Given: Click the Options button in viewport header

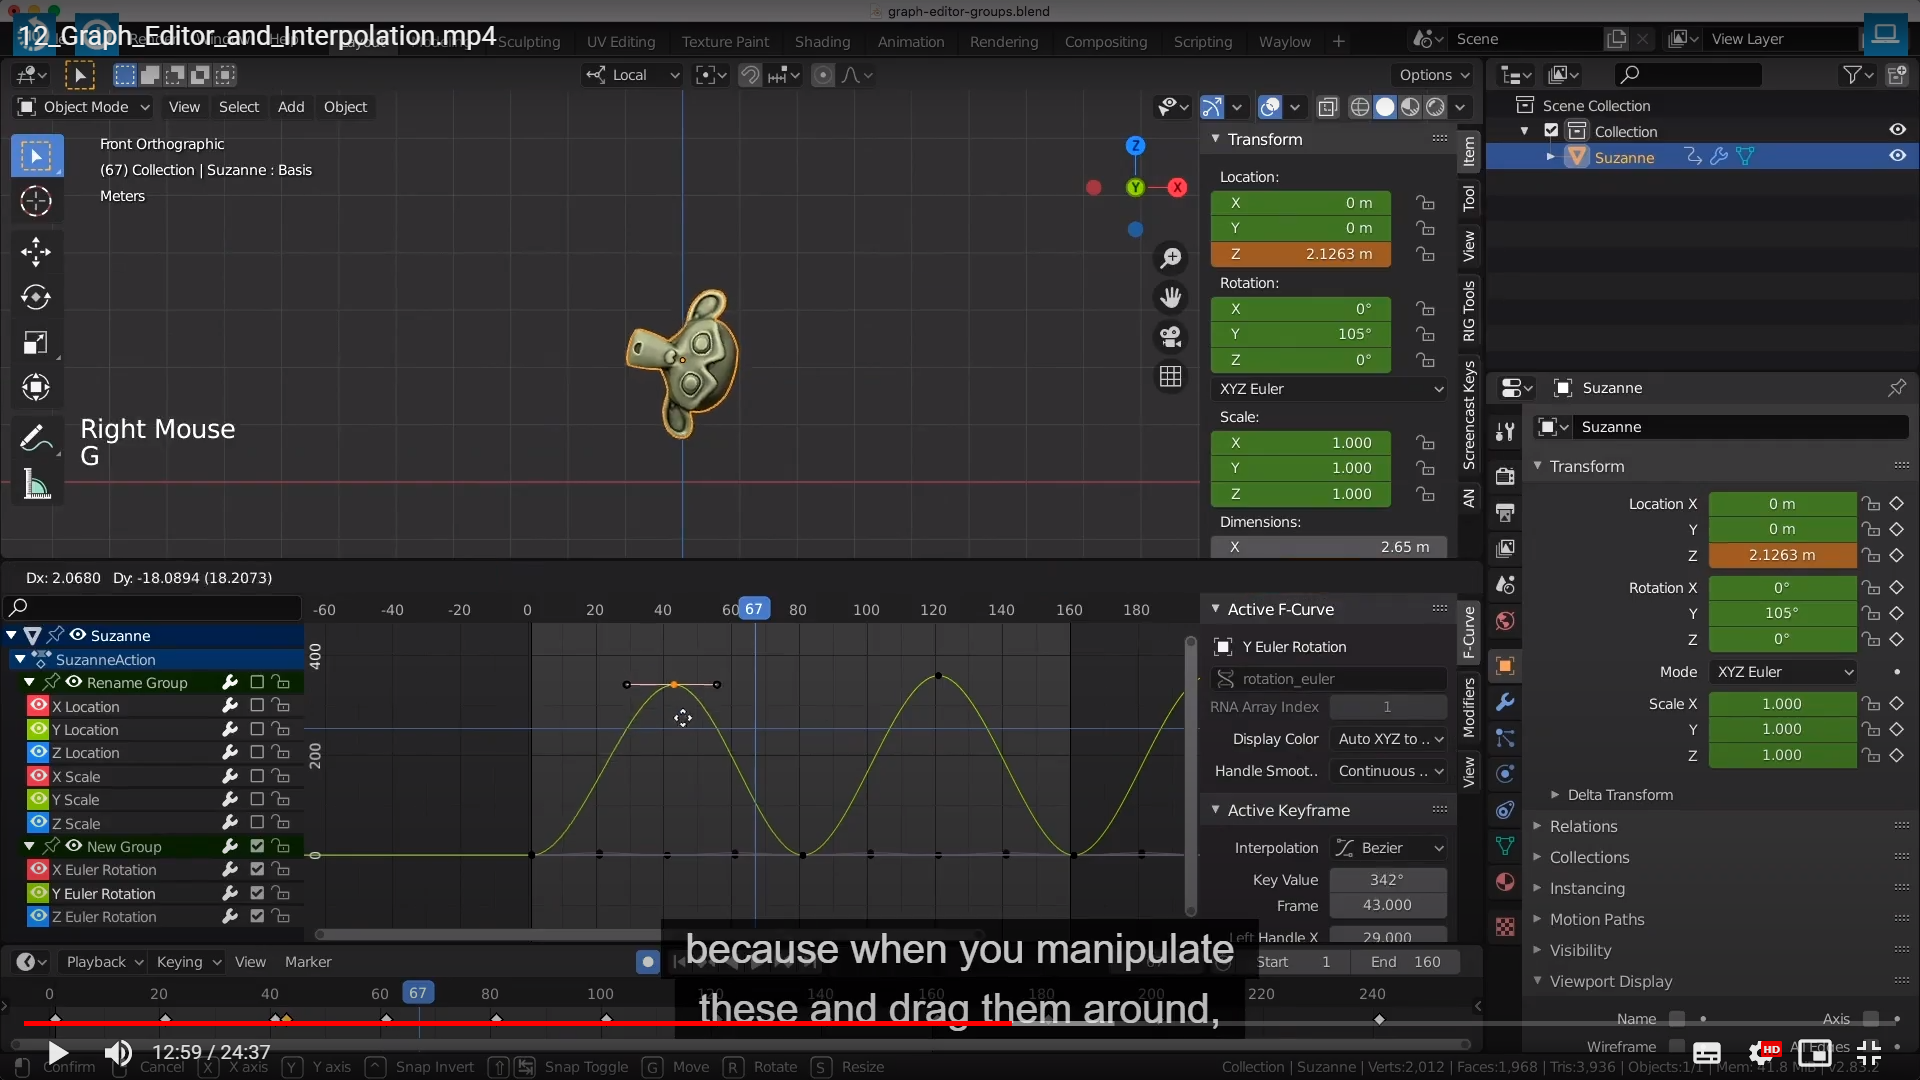Looking at the screenshot, I should [x=1434, y=75].
